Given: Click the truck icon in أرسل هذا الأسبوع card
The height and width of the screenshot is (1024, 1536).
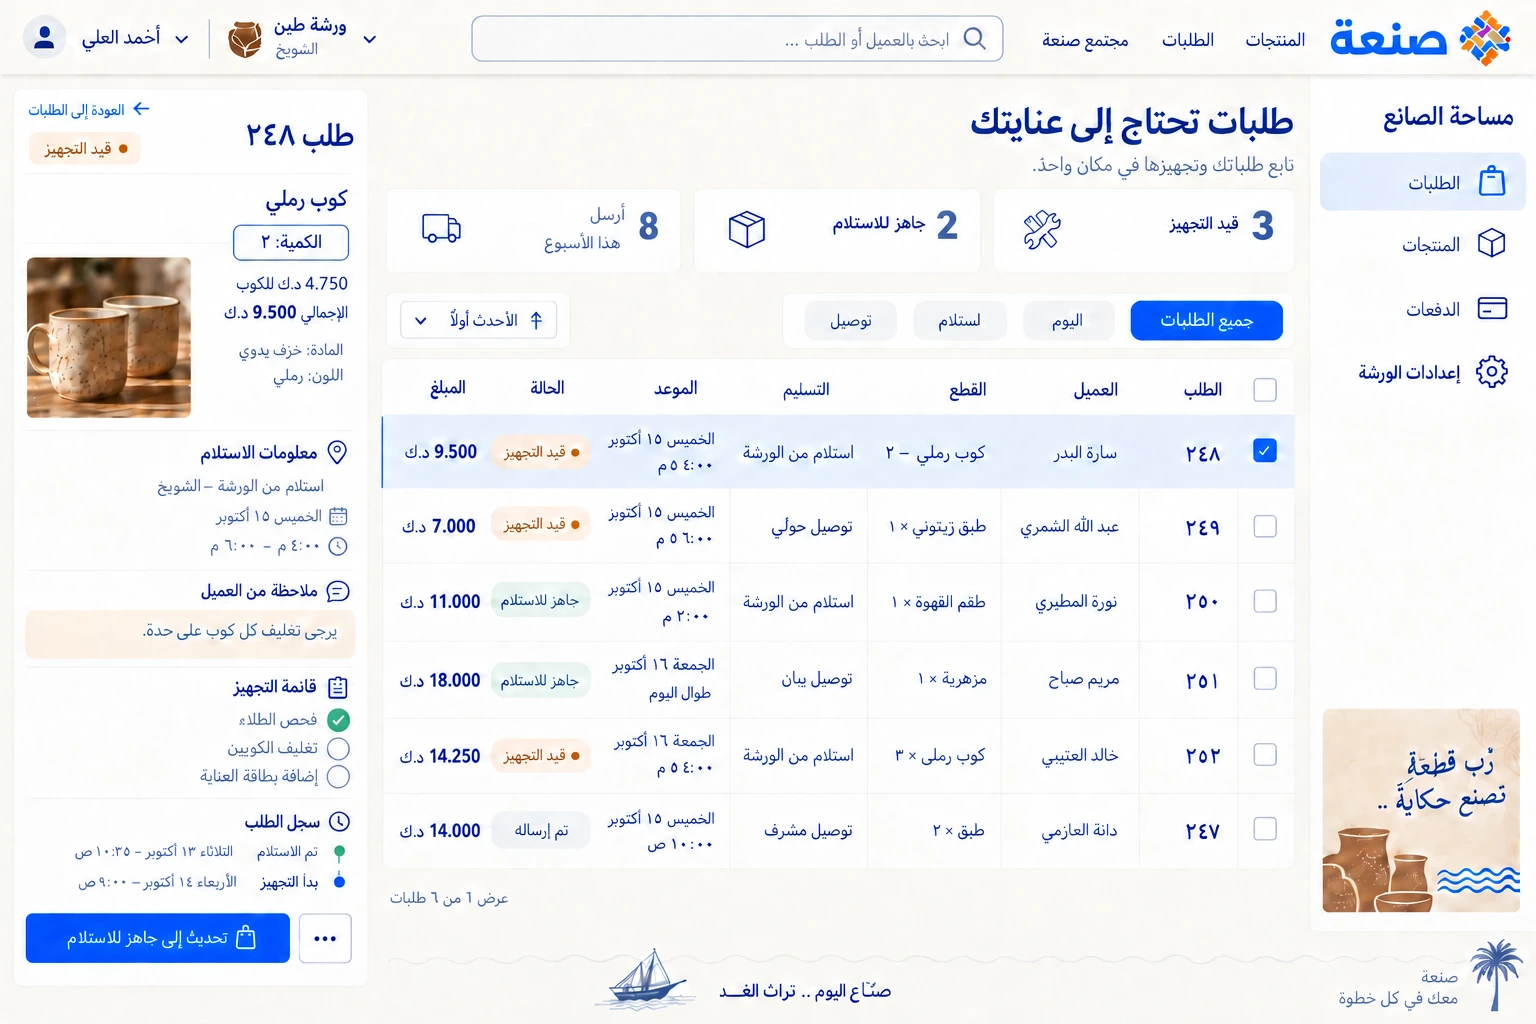Looking at the screenshot, I should click(x=441, y=228).
